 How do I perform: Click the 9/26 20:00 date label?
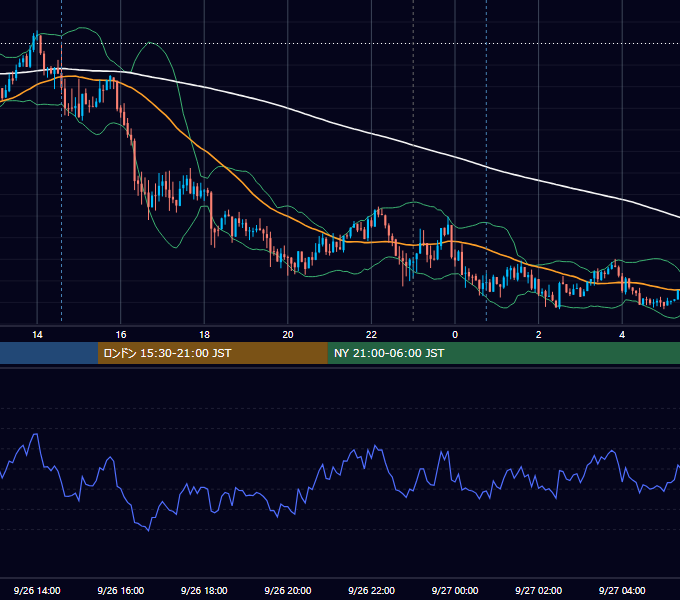coord(288,590)
